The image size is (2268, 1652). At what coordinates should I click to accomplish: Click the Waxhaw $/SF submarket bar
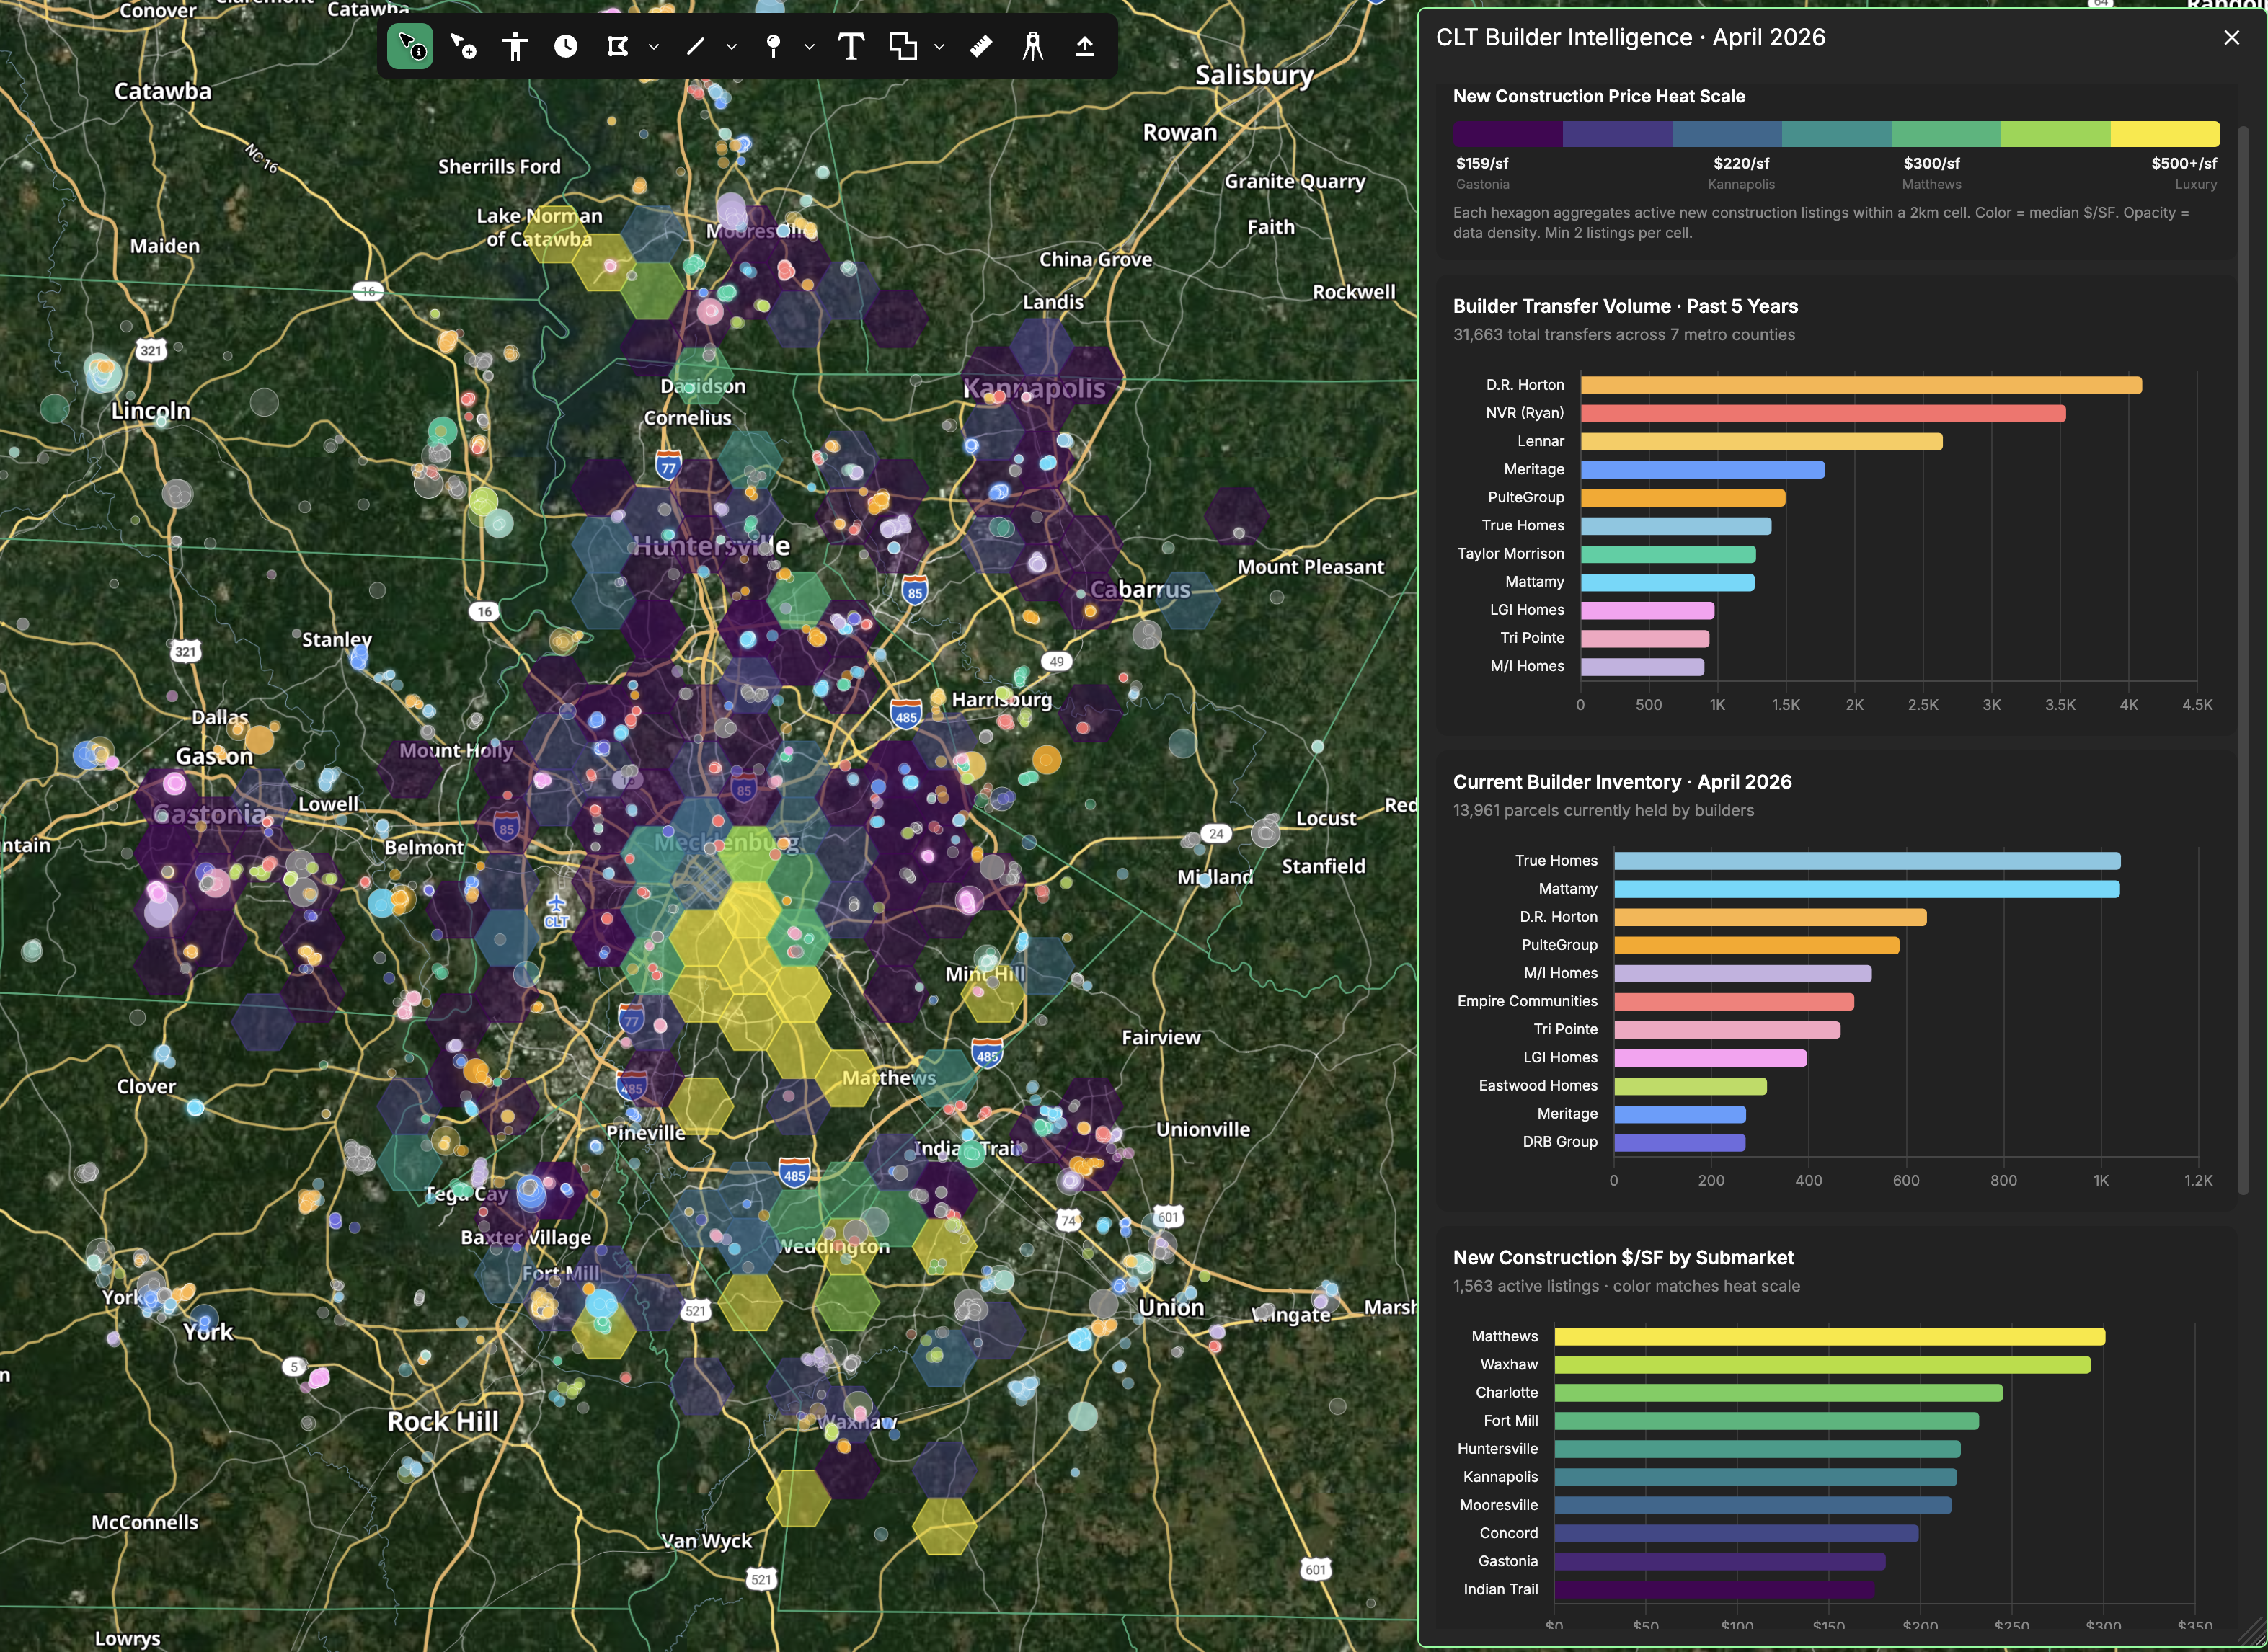(x=1823, y=1365)
